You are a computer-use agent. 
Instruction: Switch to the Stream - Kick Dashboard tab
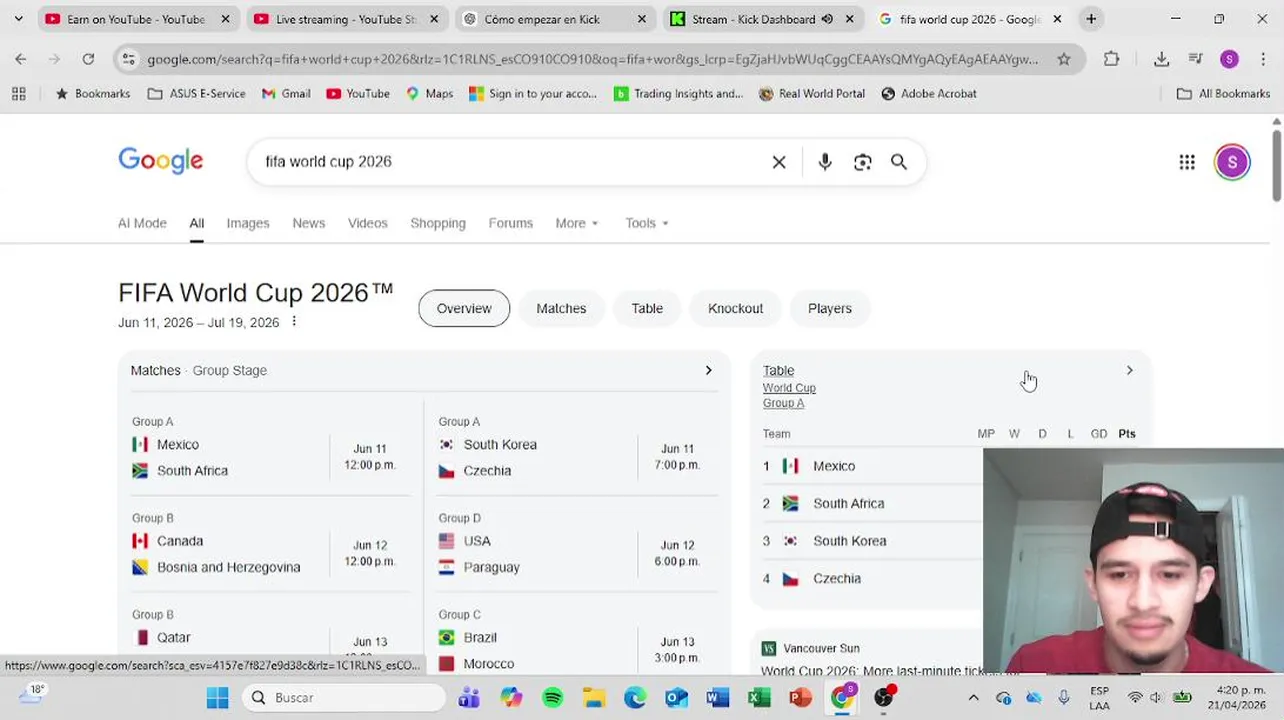pos(763,19)
